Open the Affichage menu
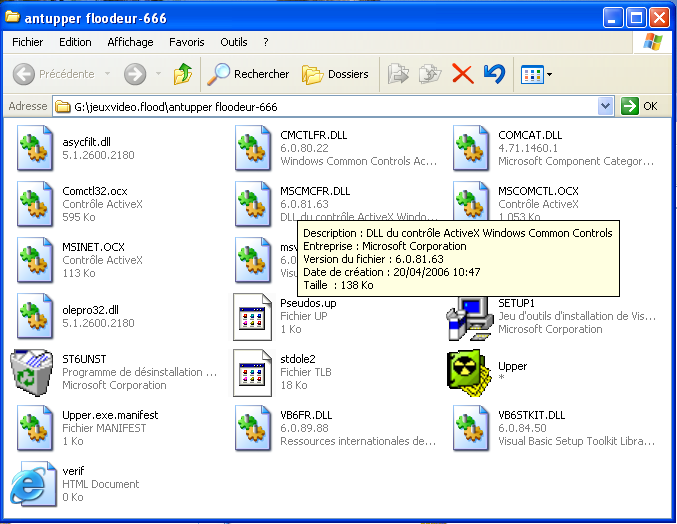 [x=130, y=42]
